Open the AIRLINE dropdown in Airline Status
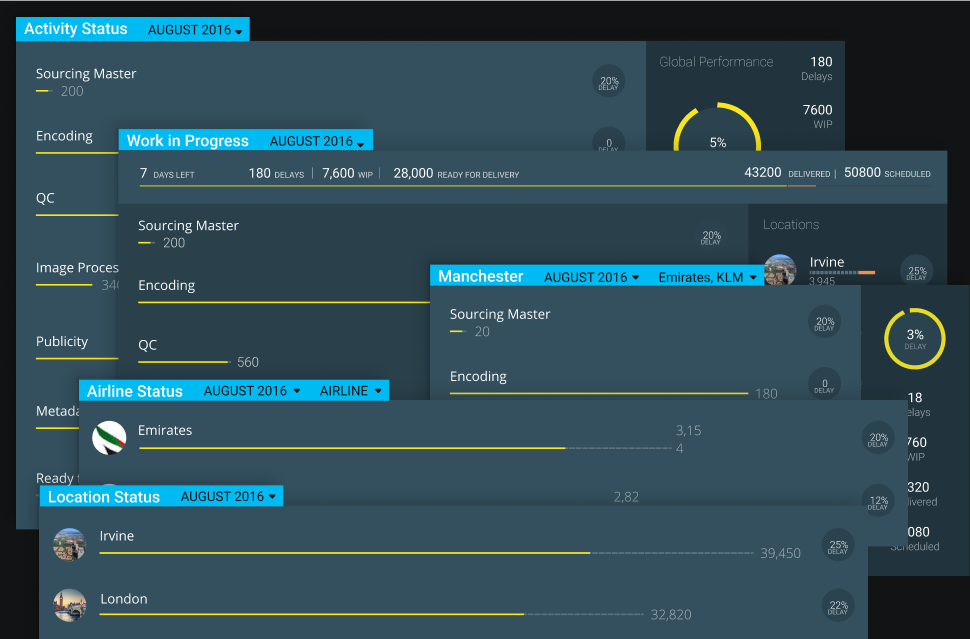The height and width of the screenshot is (639, 970). pos(351,391)
